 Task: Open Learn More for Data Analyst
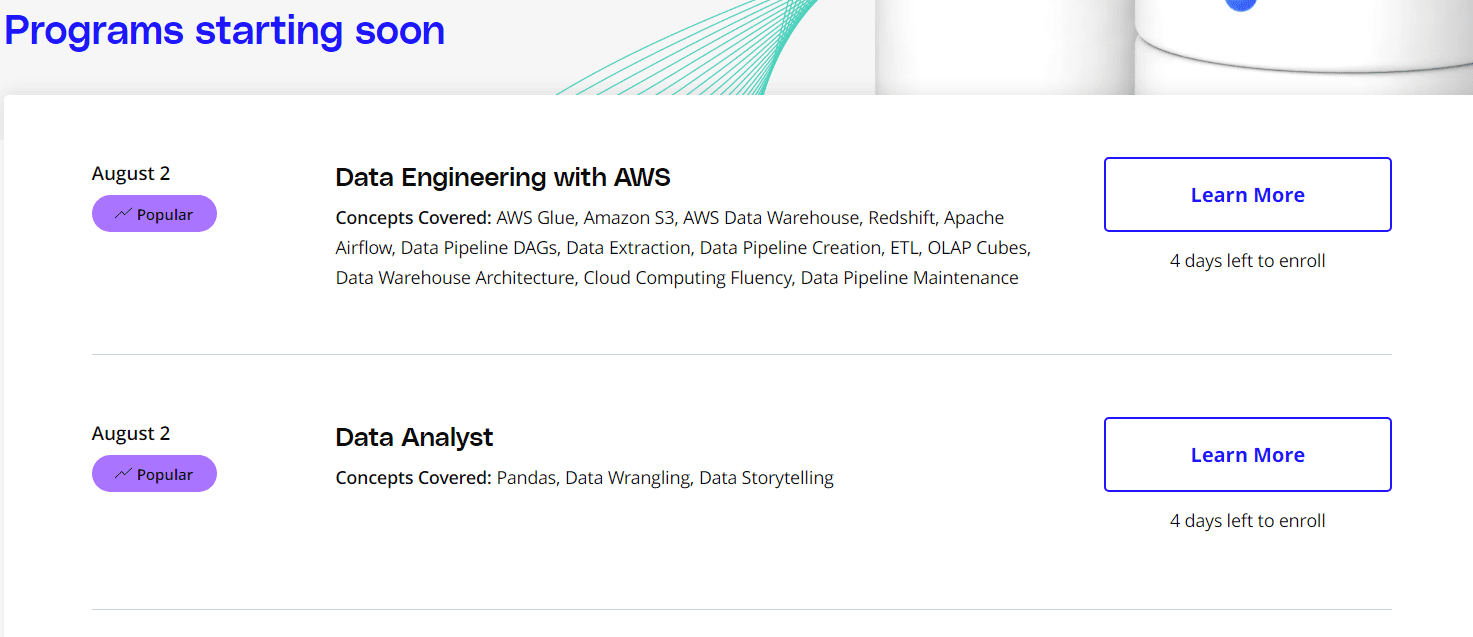coord(1247,455)
